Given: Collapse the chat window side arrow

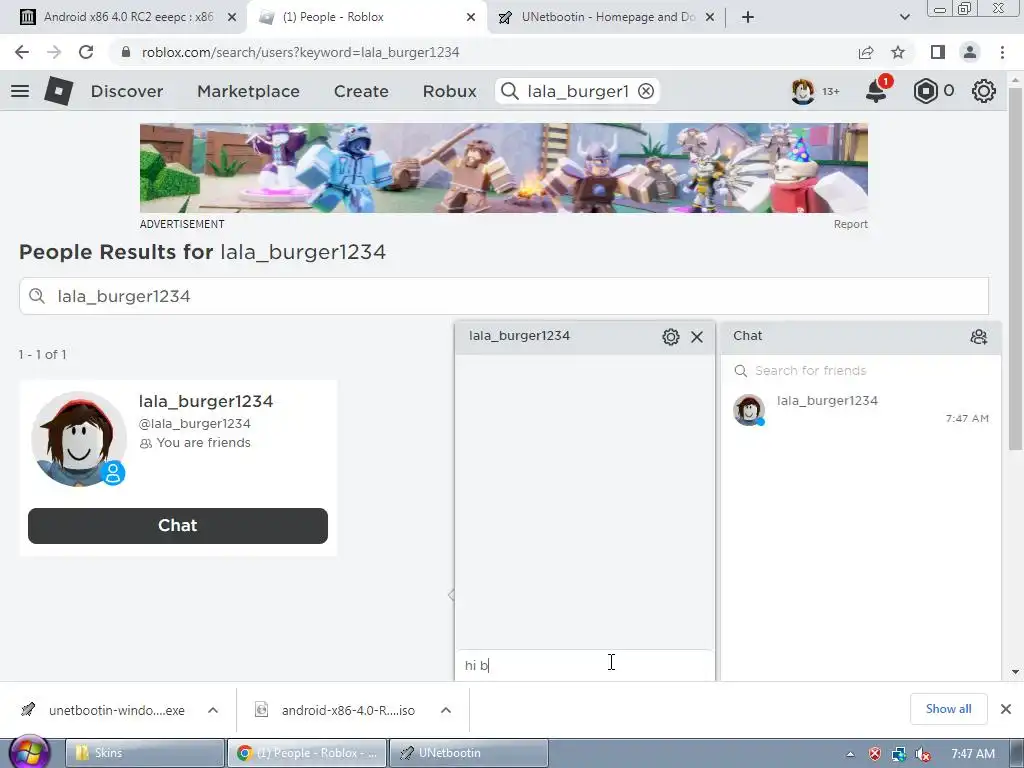Looking at the screenshot, I should click(x=451, y=595).
